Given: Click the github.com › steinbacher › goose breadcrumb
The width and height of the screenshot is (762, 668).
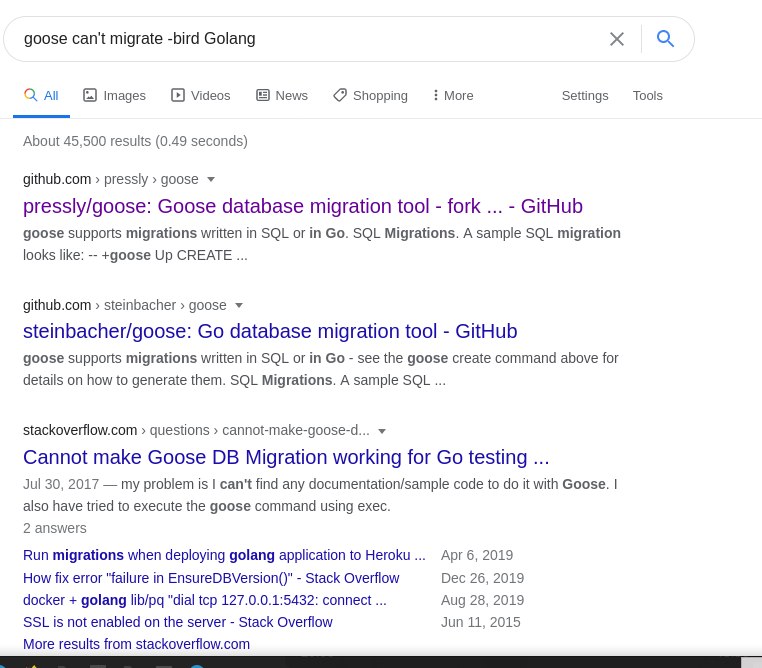Looking at the screenshot, I should [124, 305].
